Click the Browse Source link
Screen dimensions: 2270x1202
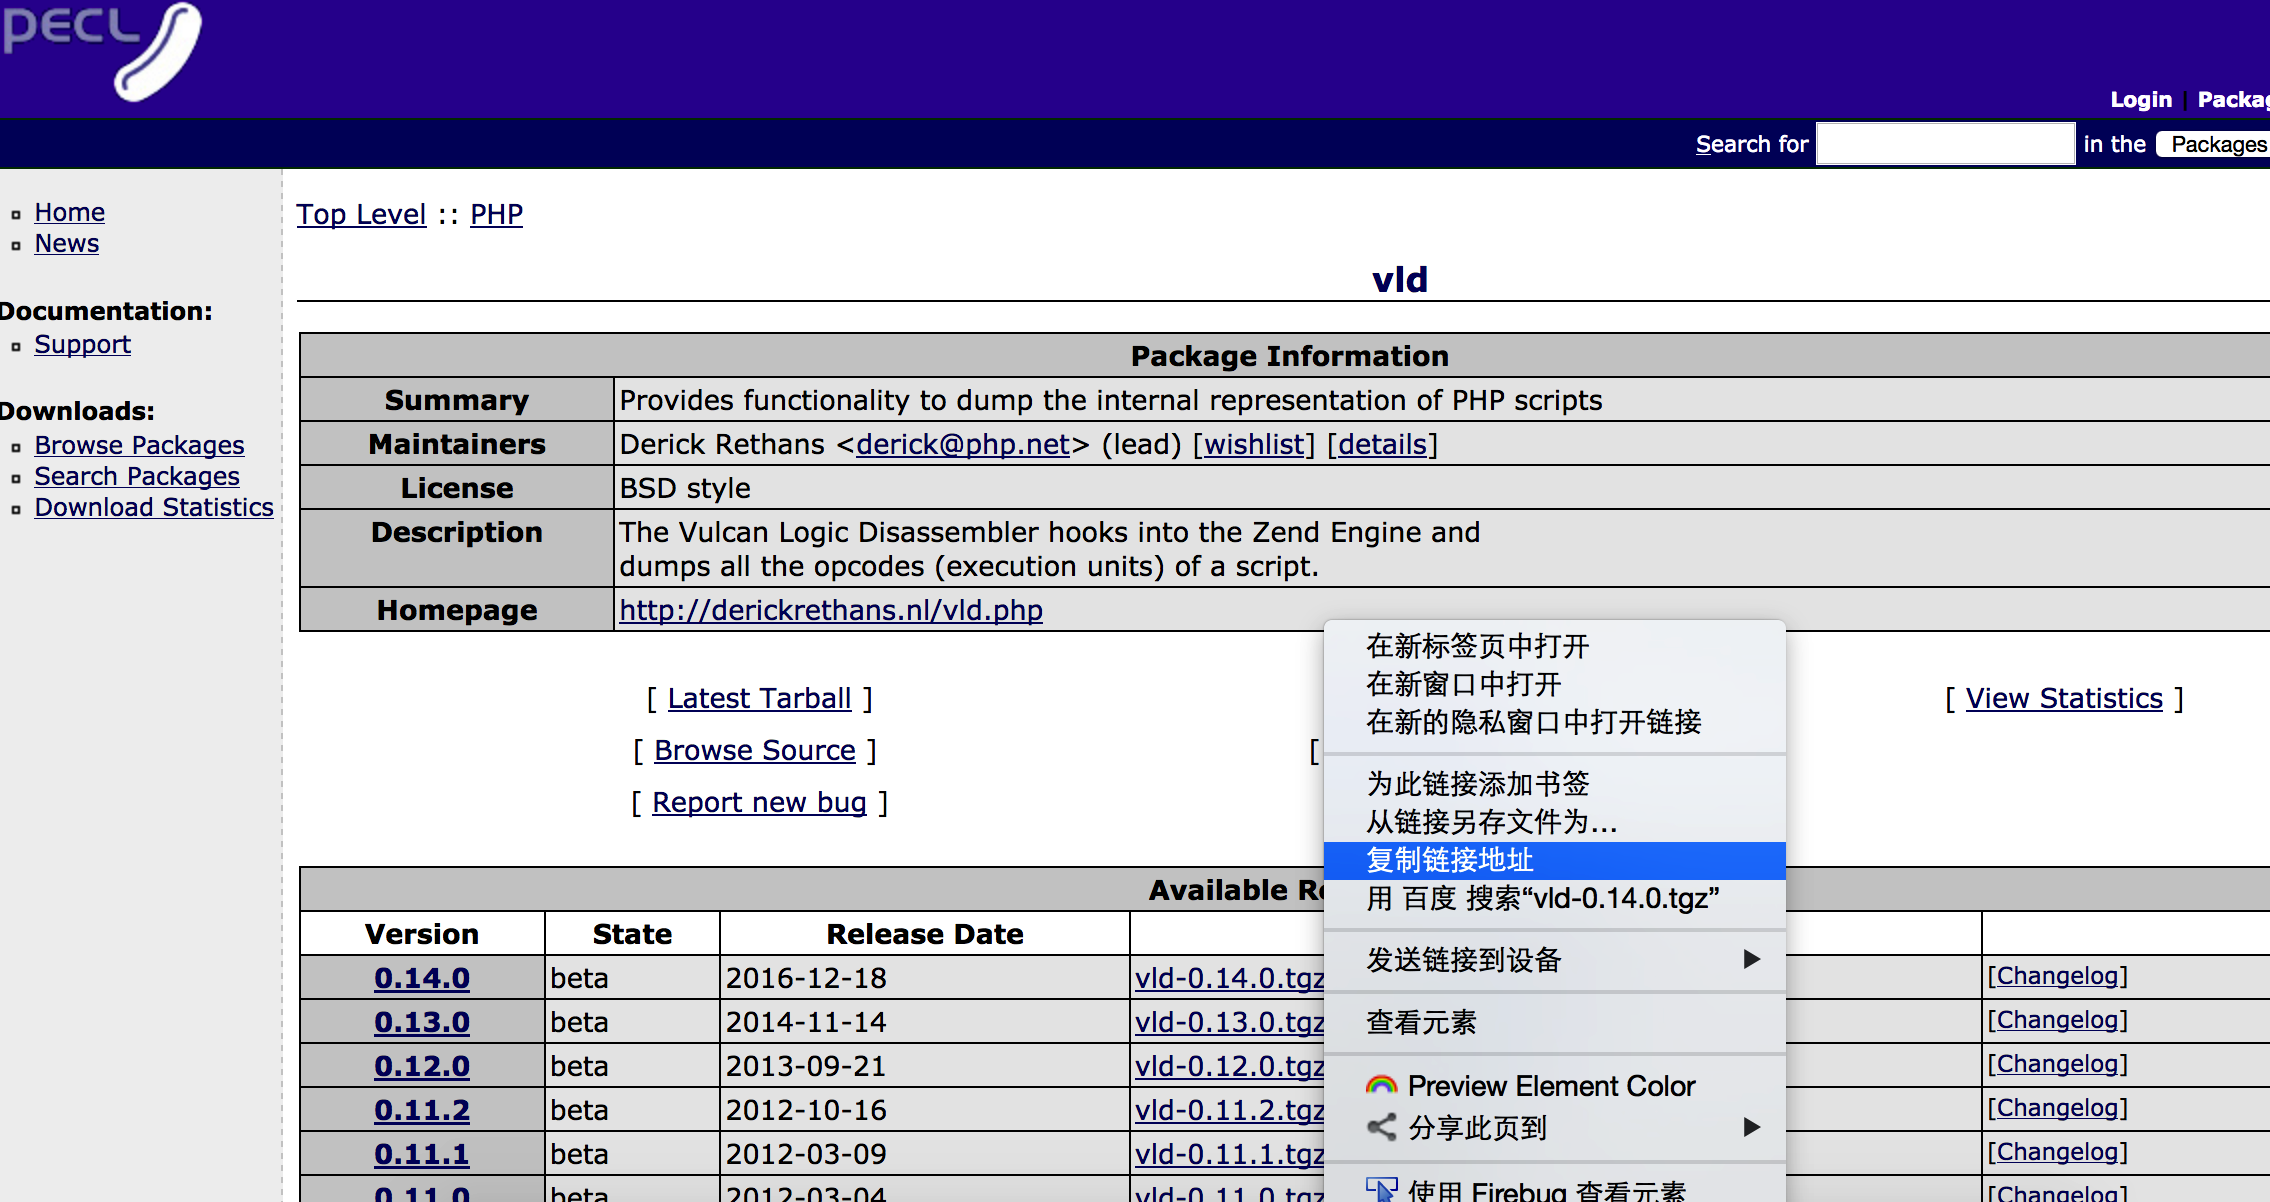click(x=755, y=750)
